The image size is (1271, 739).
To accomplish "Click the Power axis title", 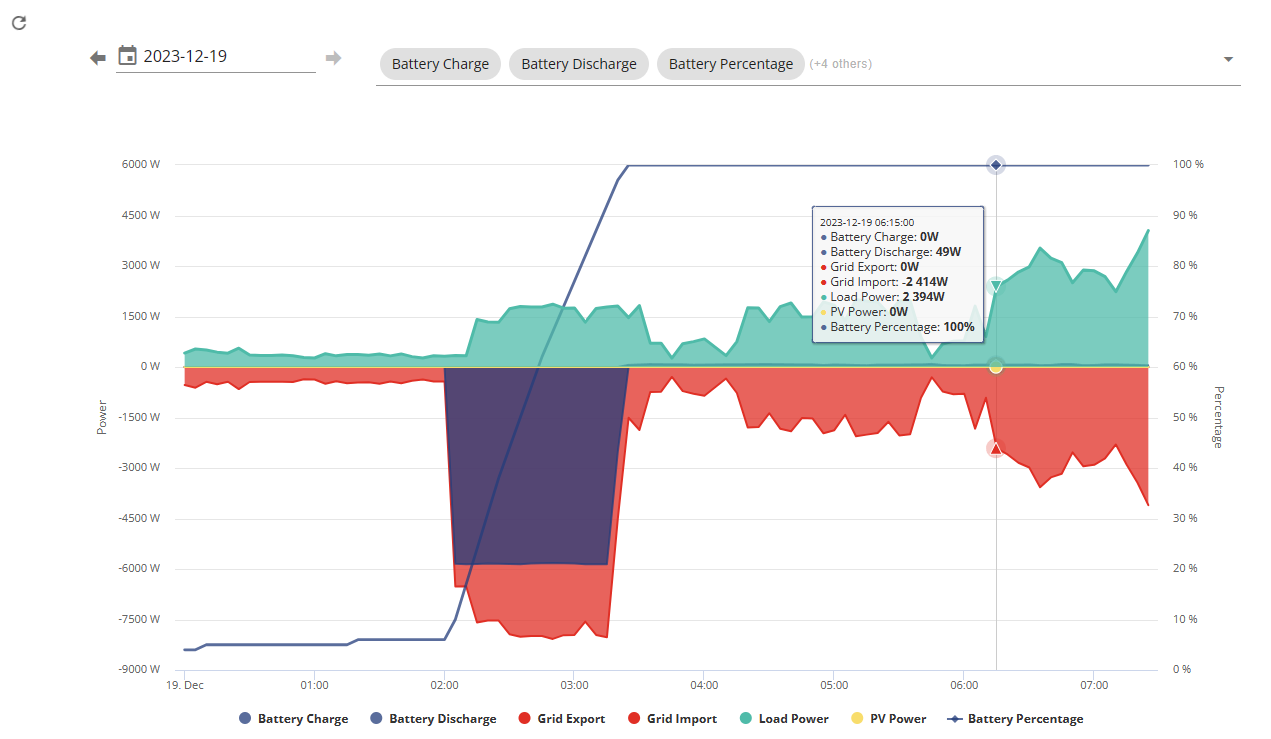I will 101,417.
